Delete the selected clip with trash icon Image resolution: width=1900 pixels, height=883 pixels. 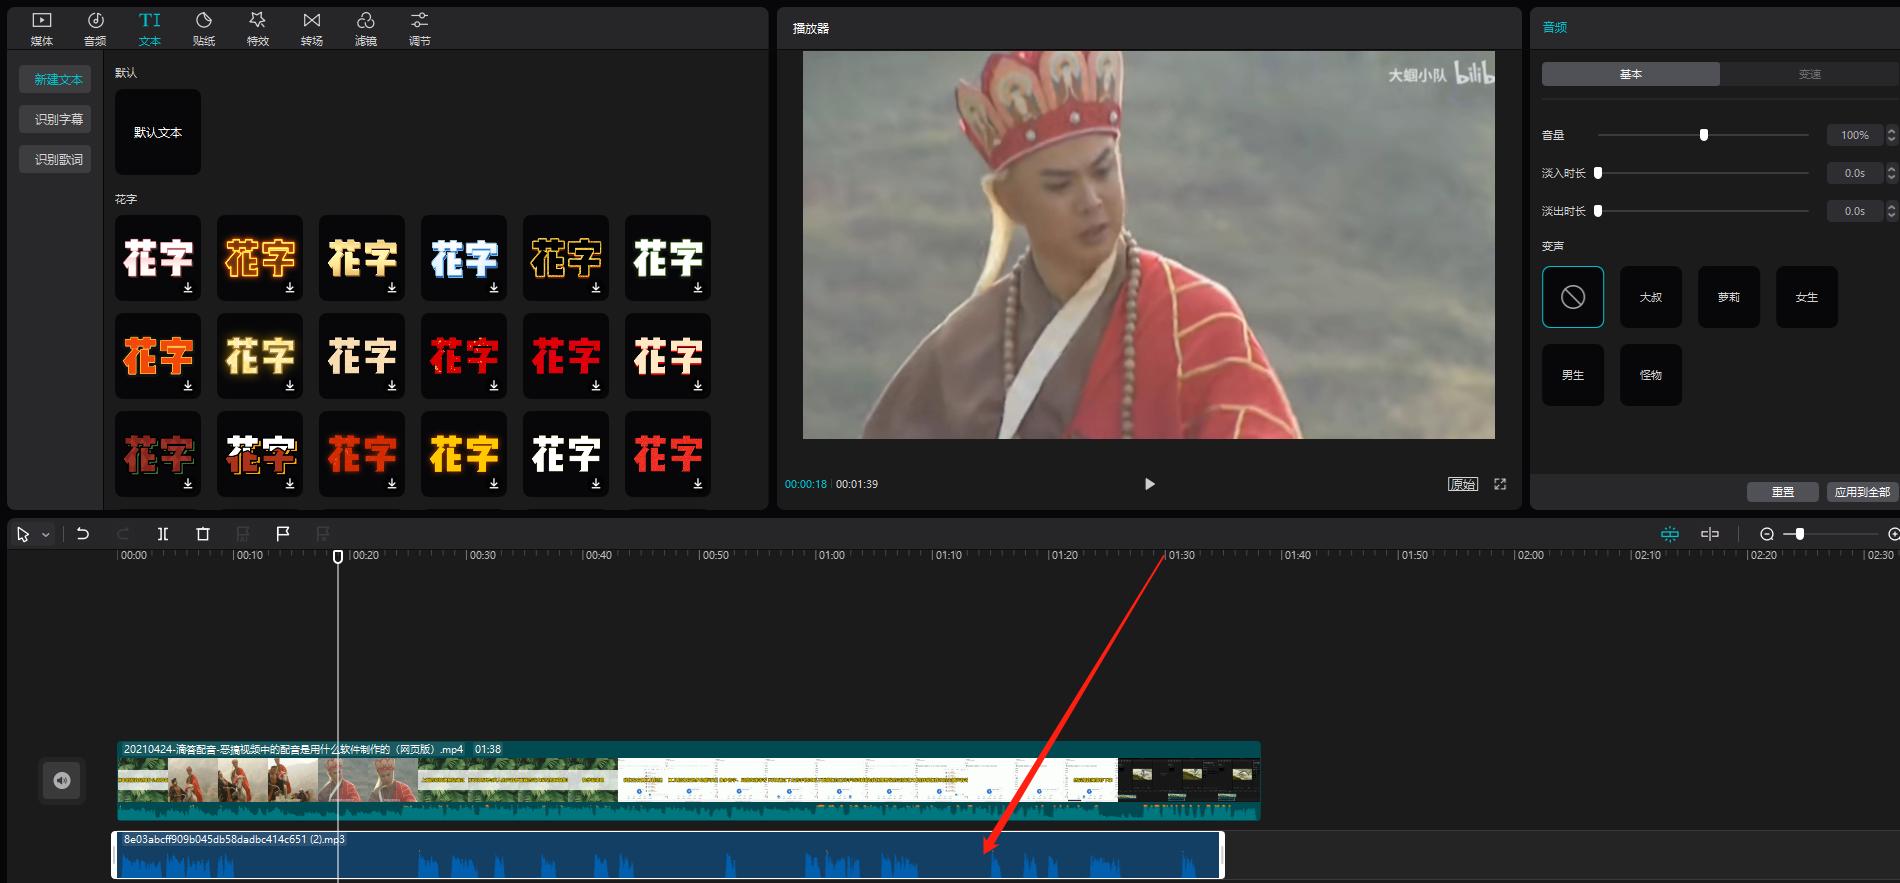203,534
